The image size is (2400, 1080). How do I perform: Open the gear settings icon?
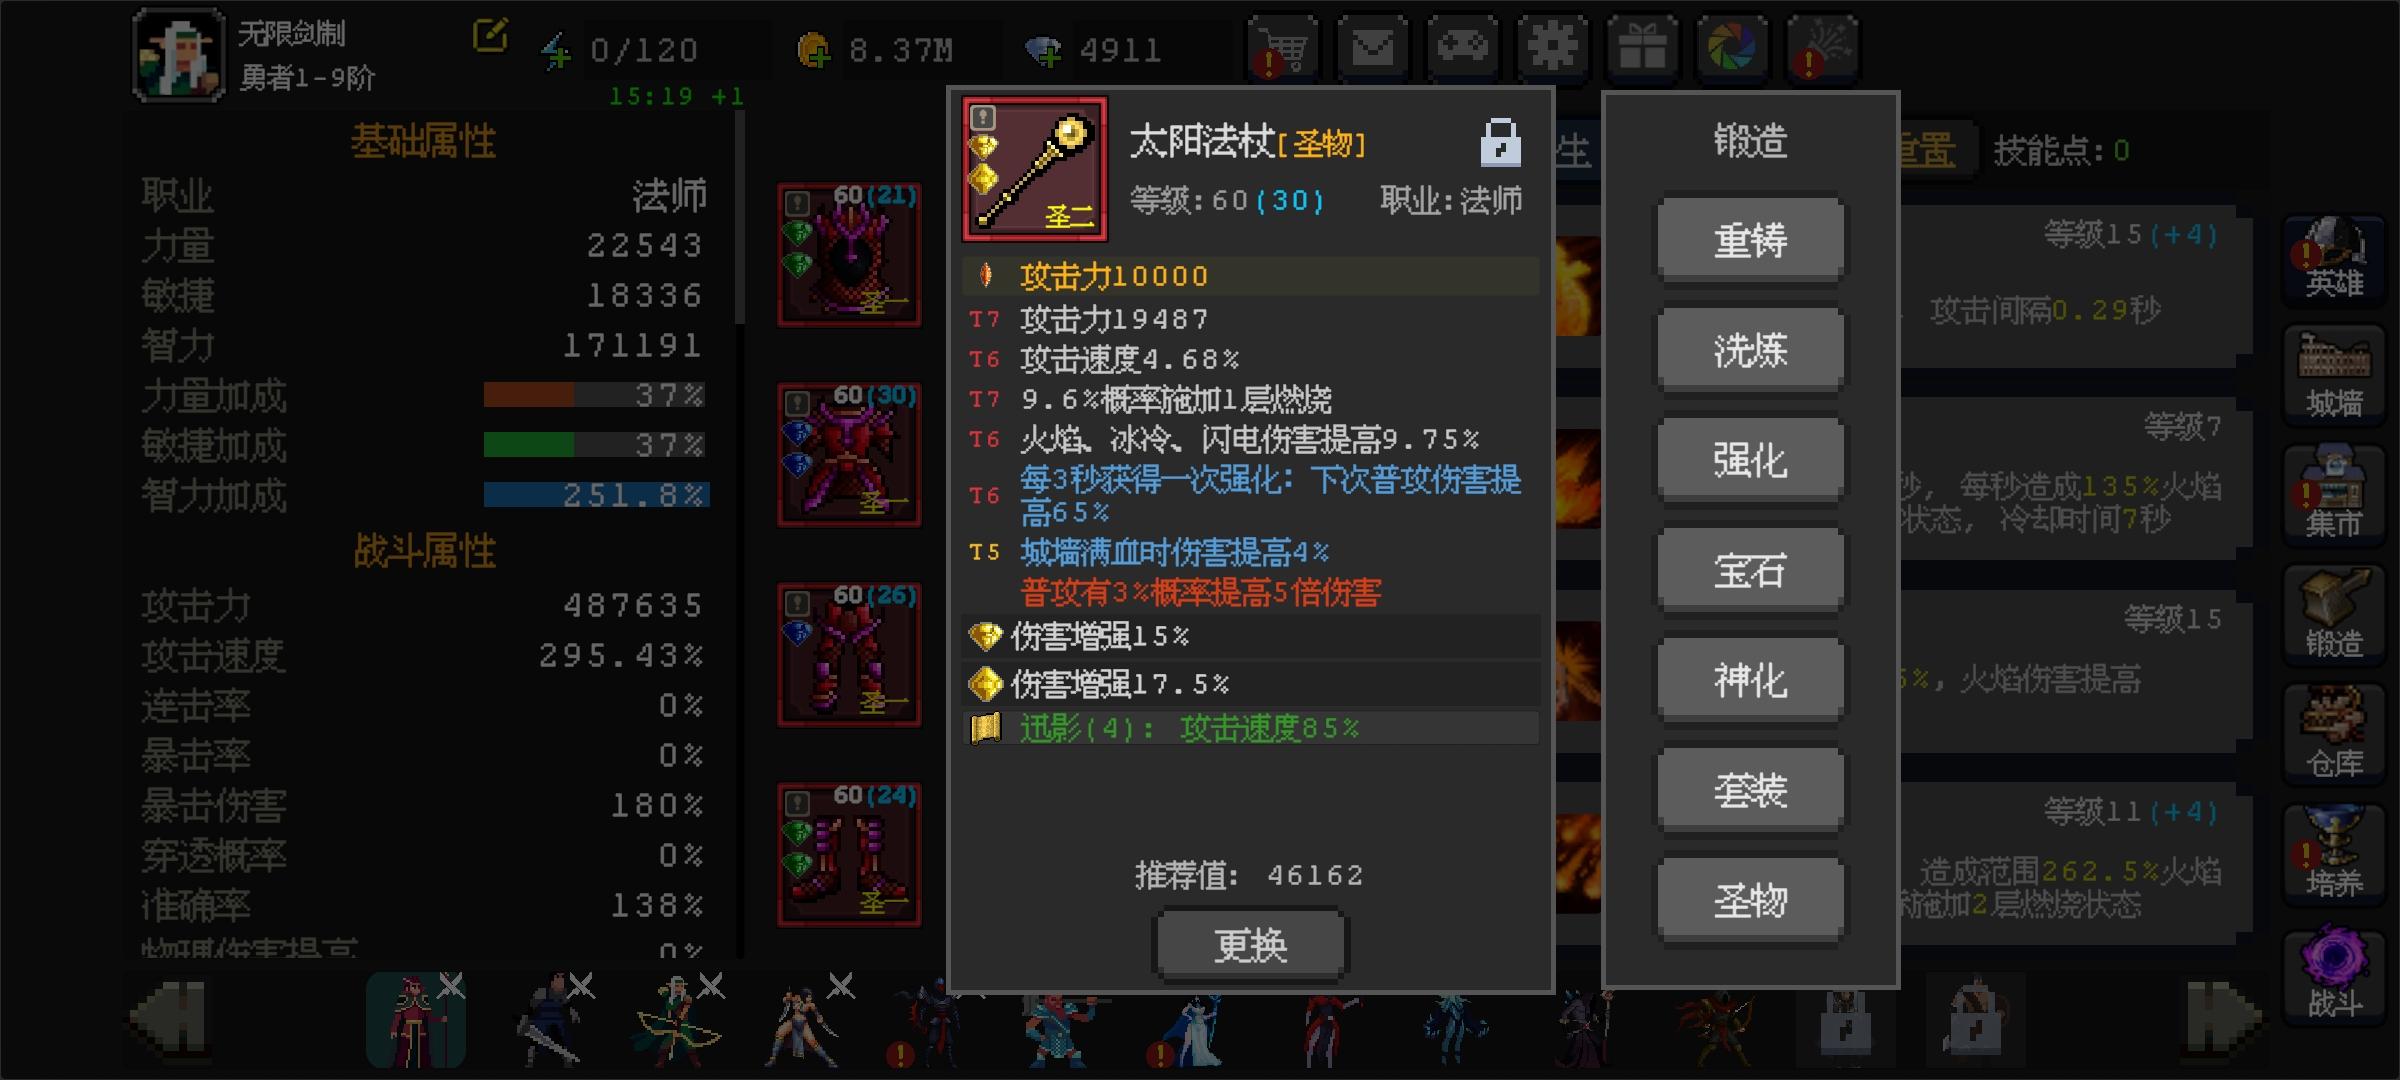1552,47
